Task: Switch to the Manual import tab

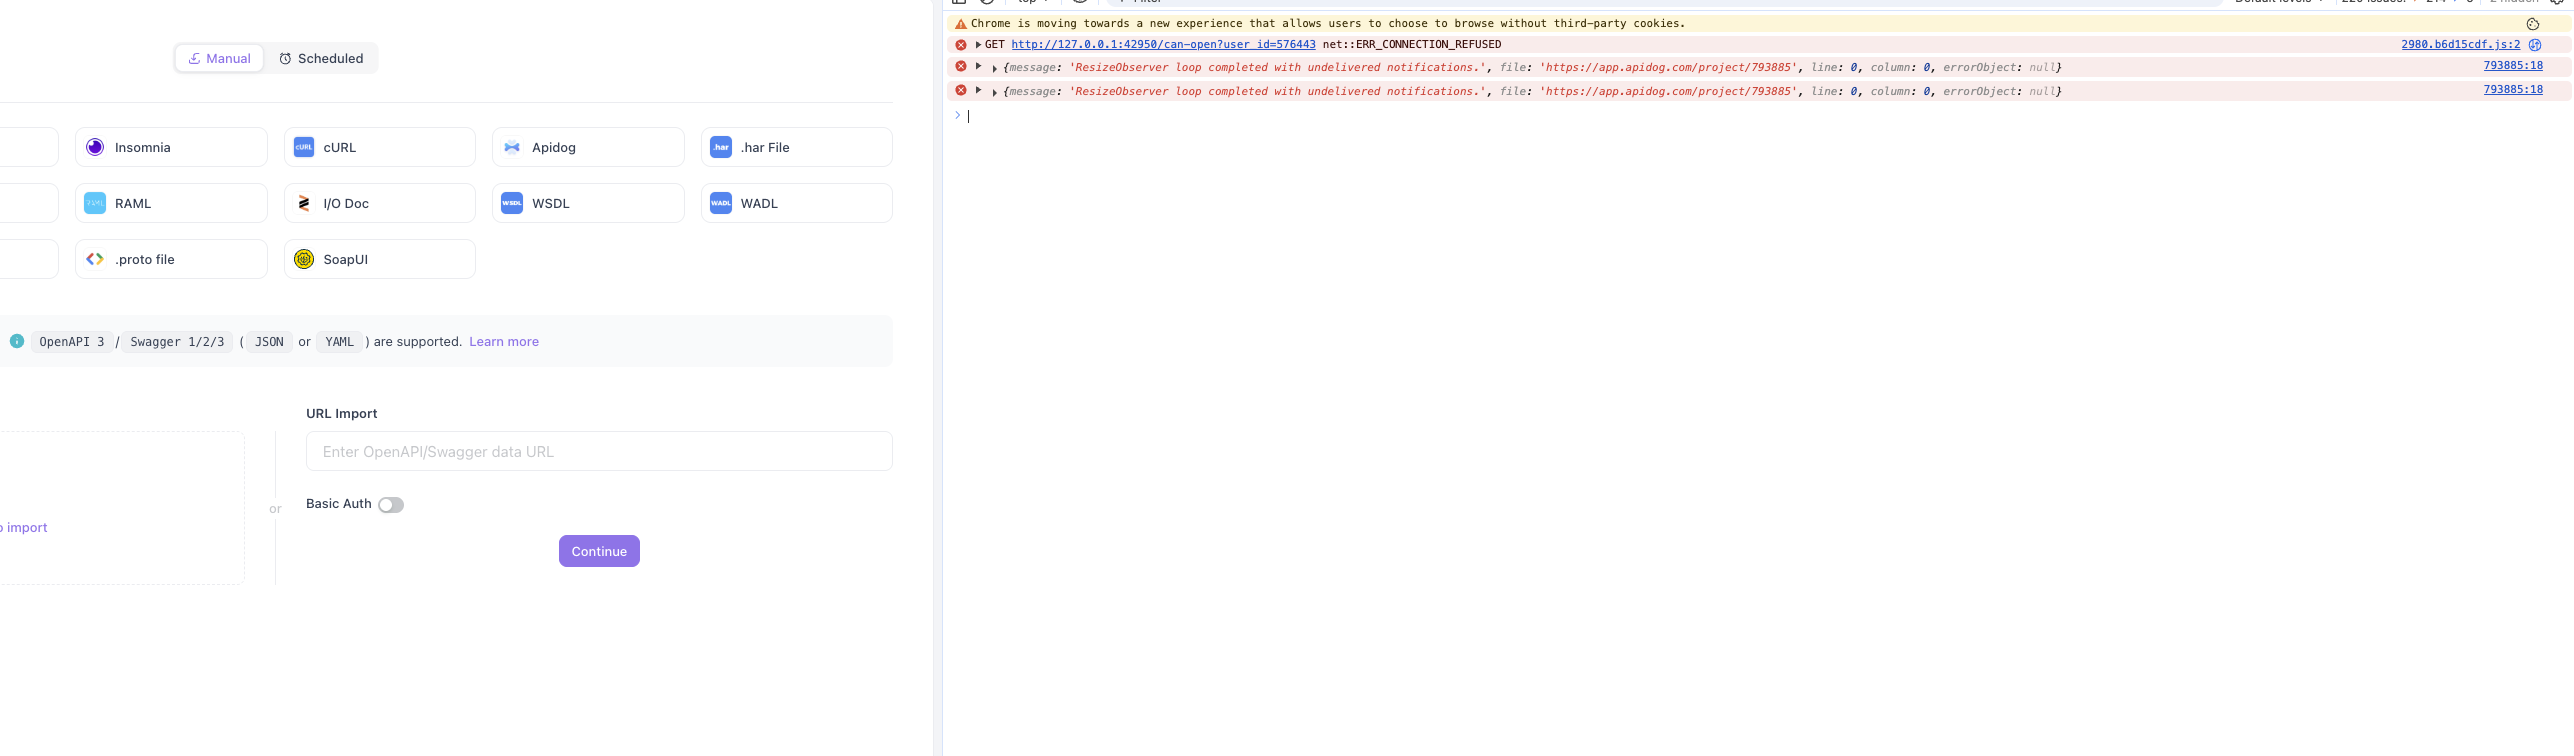Action: click(220, 58)
